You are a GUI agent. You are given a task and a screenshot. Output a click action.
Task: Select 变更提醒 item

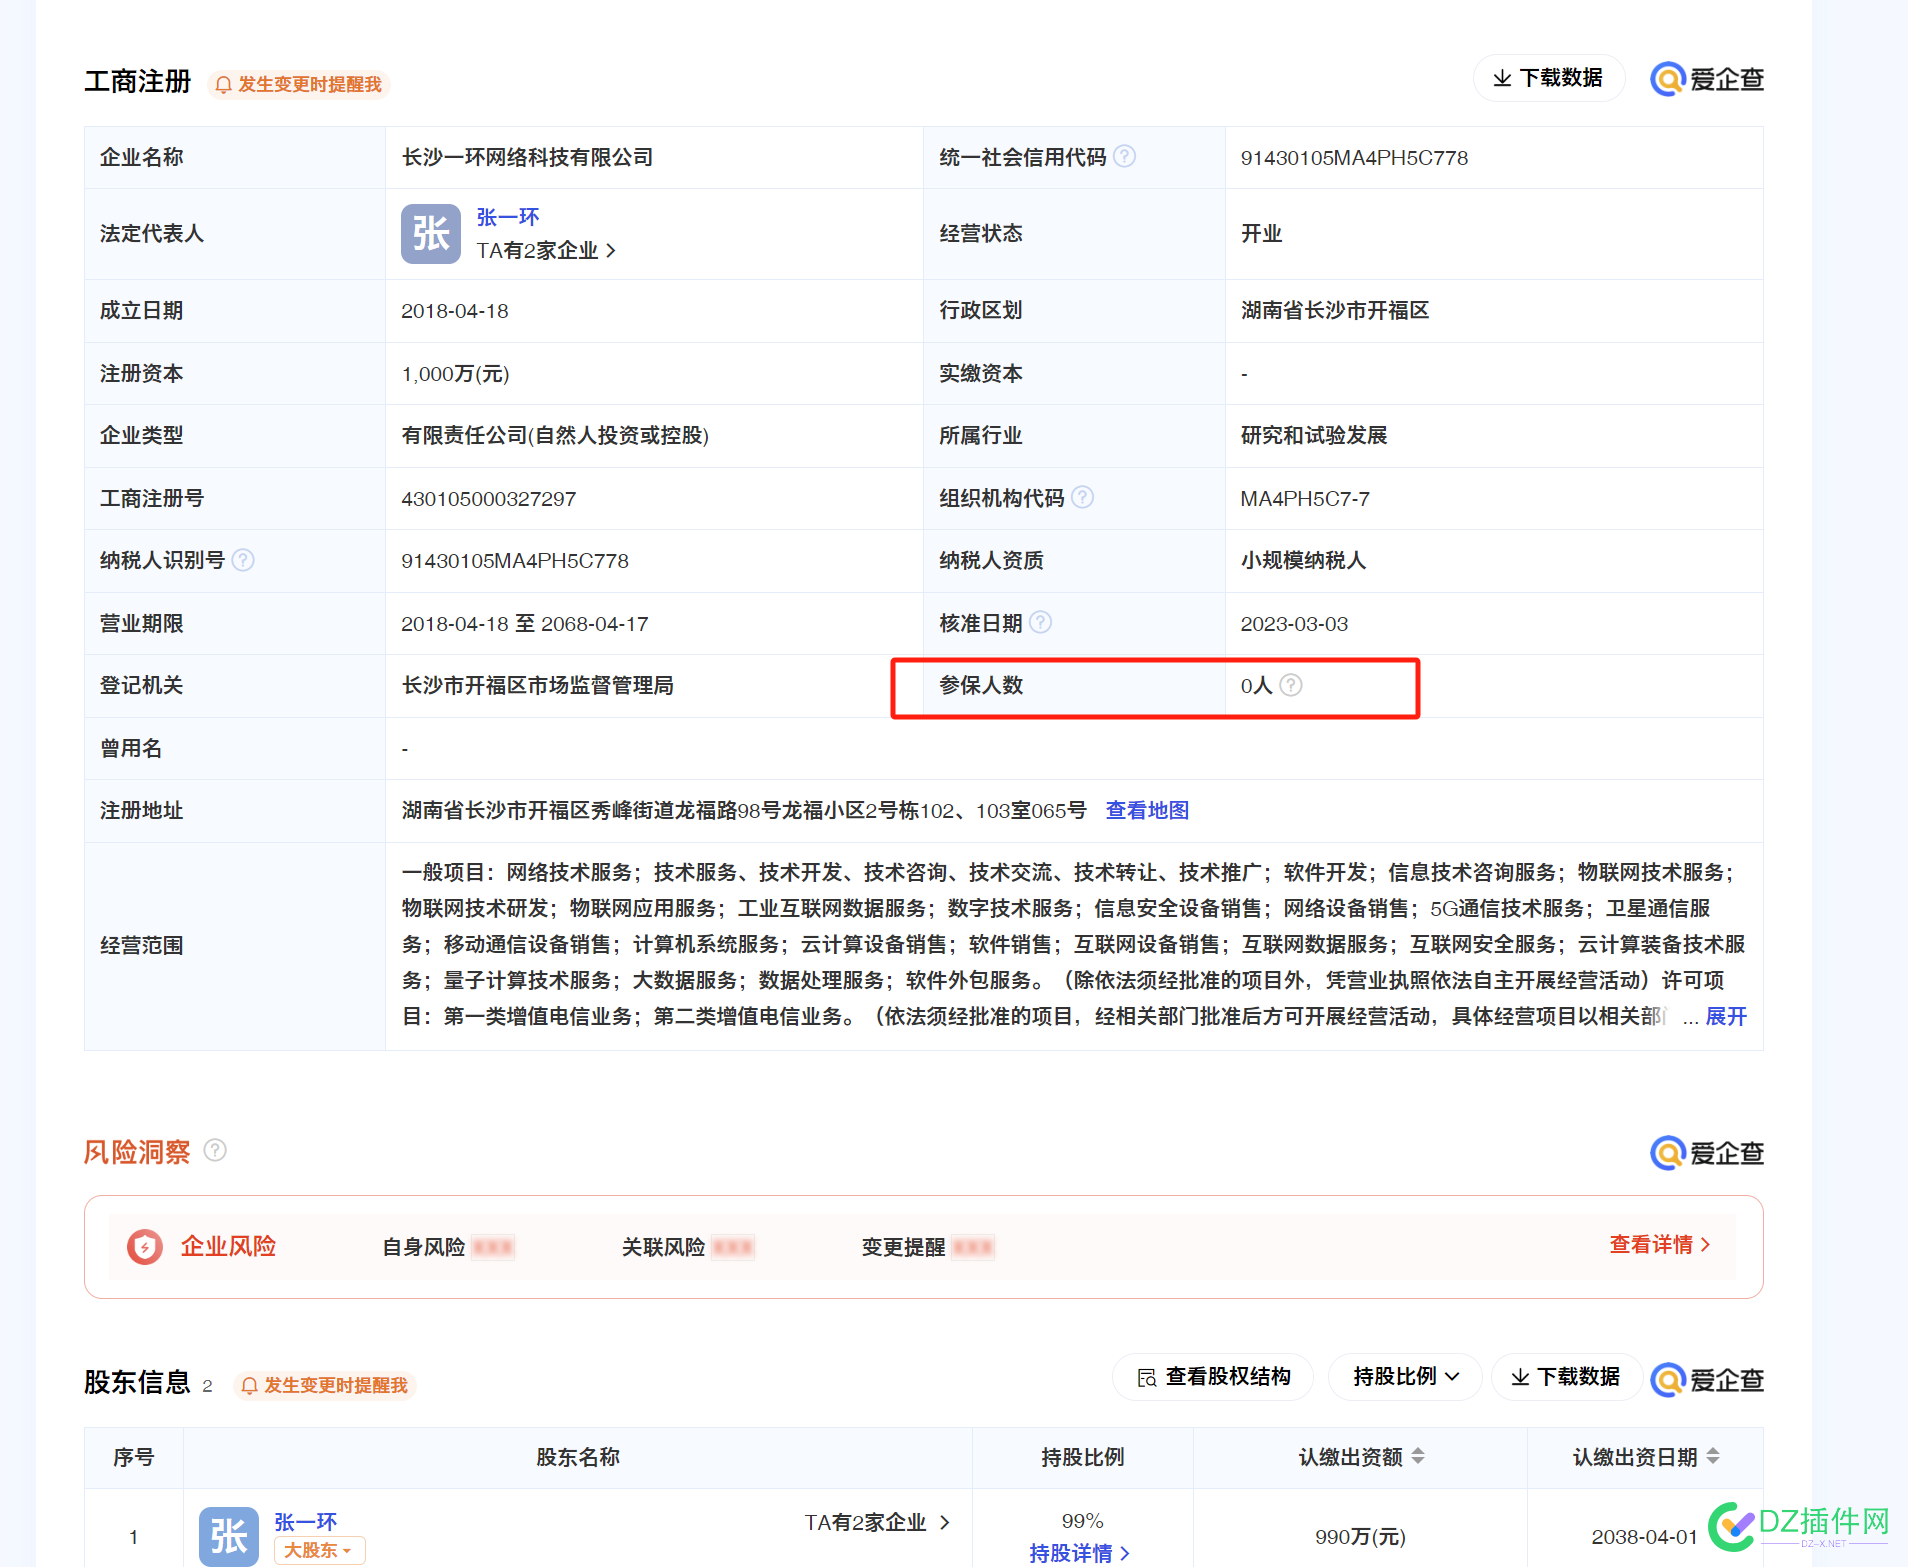point(928,1247)
